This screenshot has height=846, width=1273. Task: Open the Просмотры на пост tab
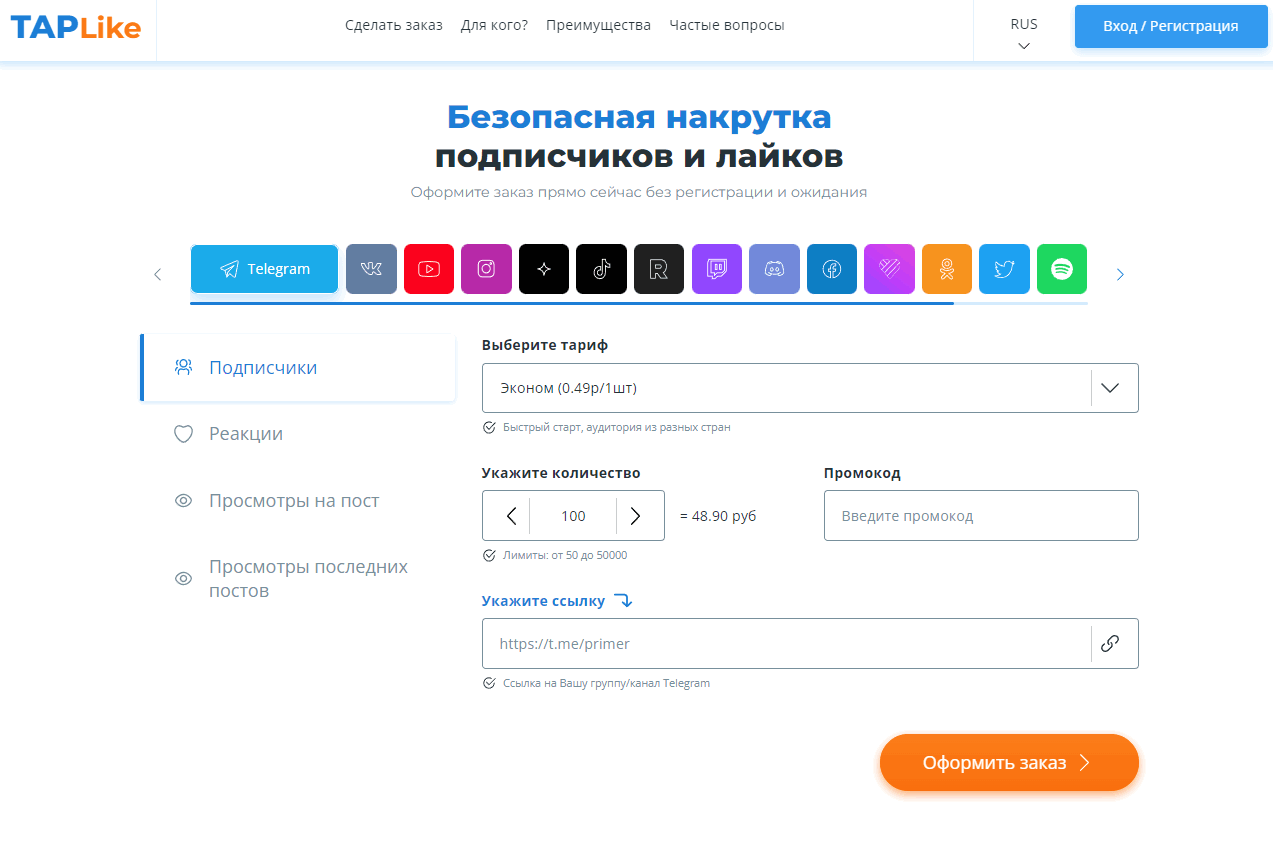tap(298, 501)
